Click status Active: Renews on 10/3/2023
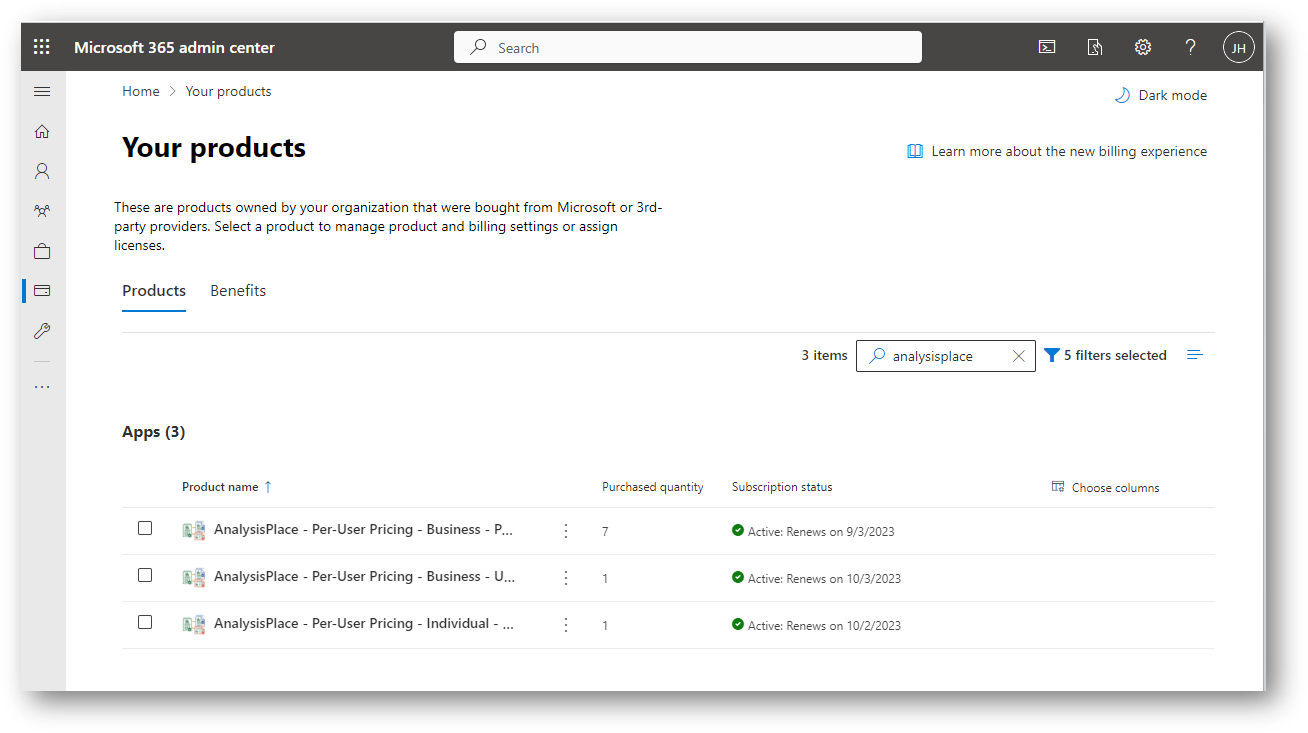This screenshot has width=1308, height=733. tap(824, 578)
